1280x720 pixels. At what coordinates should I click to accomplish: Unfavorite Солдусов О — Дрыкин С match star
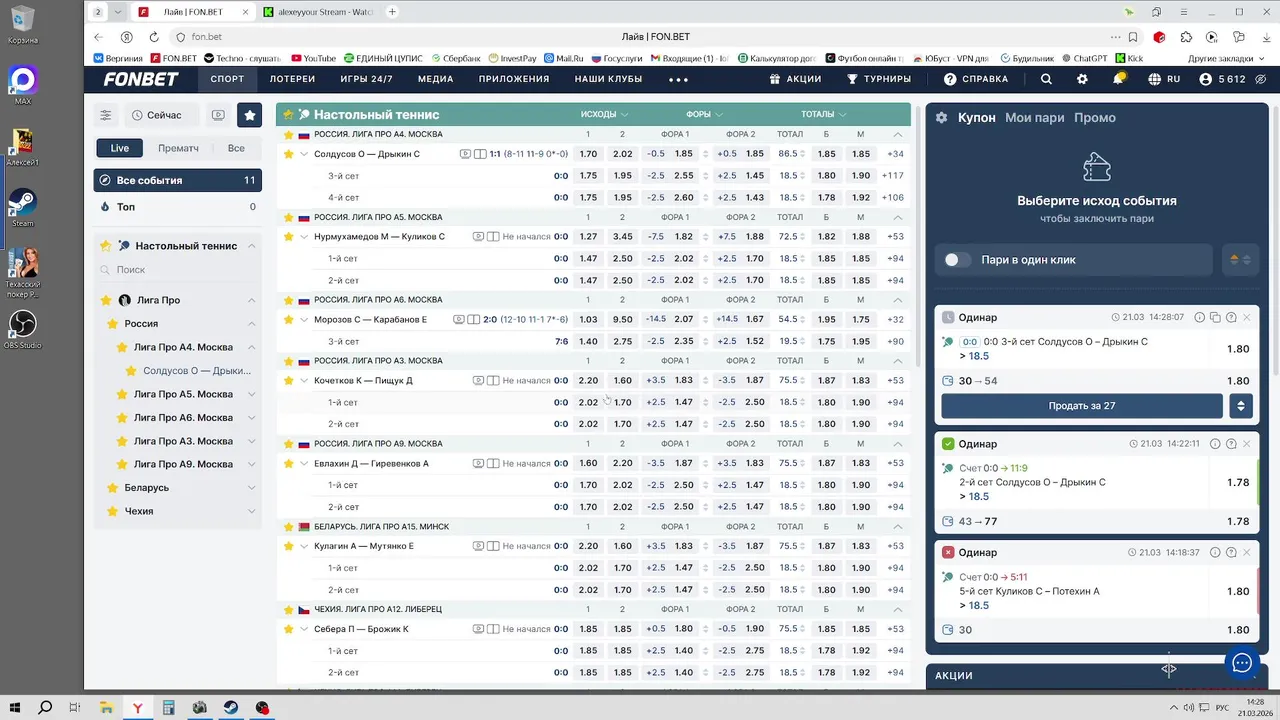pyautogui.click(x=289, y=154)
